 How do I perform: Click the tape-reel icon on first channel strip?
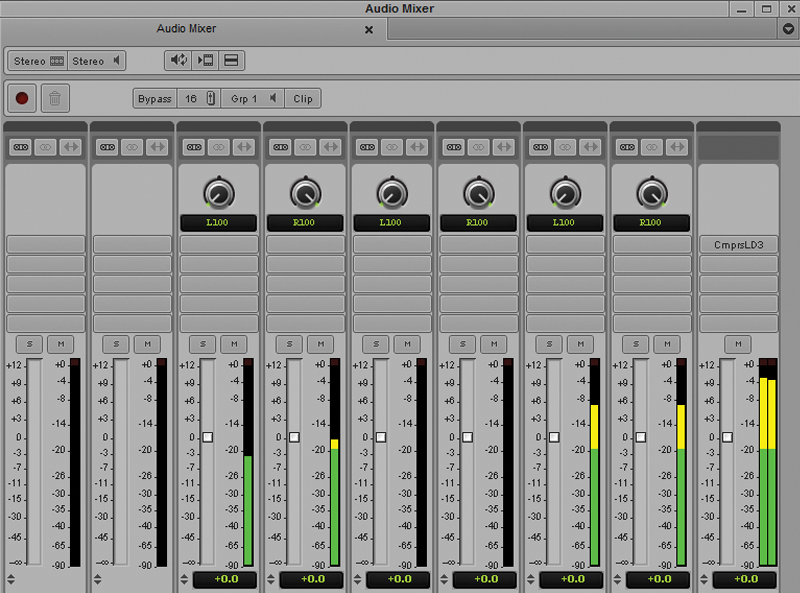point(21,147)
